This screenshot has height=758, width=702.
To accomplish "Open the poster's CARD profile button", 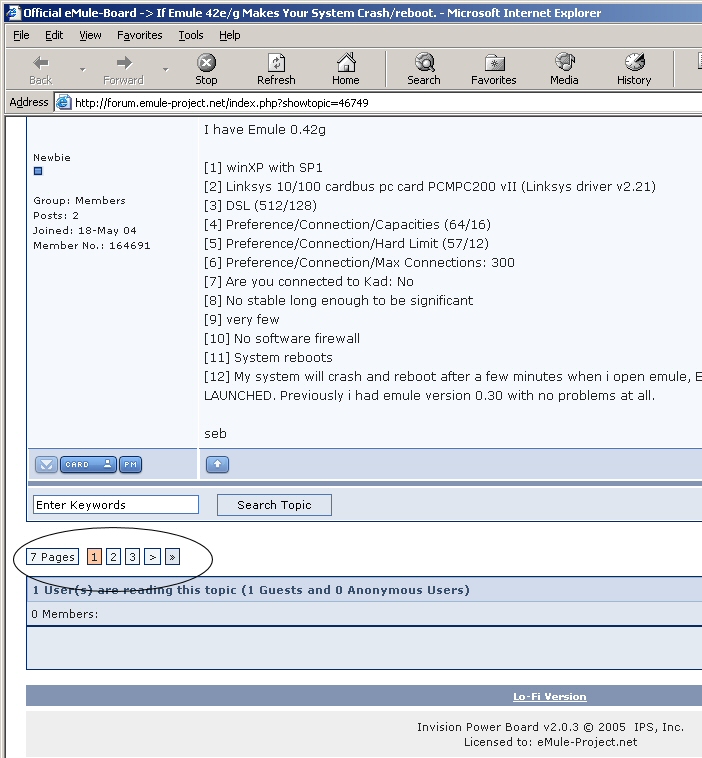I will 88,465.
